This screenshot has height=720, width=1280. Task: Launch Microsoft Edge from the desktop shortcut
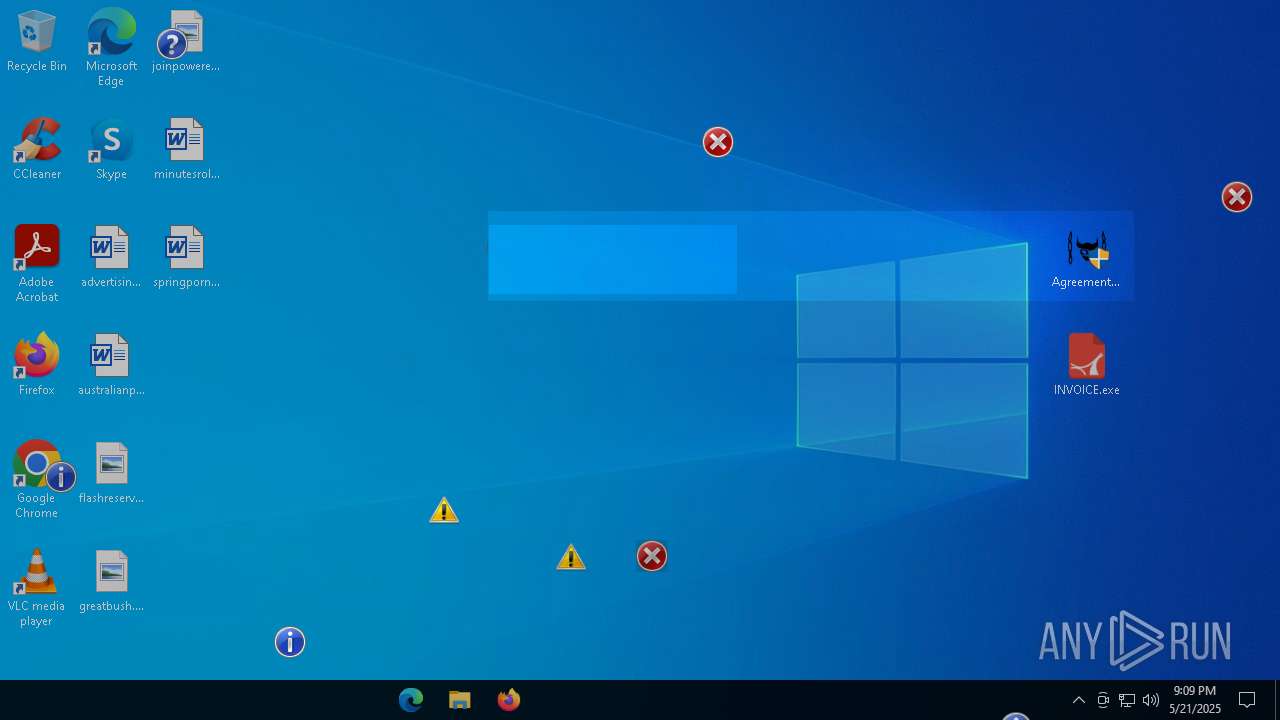coord(111,48)
